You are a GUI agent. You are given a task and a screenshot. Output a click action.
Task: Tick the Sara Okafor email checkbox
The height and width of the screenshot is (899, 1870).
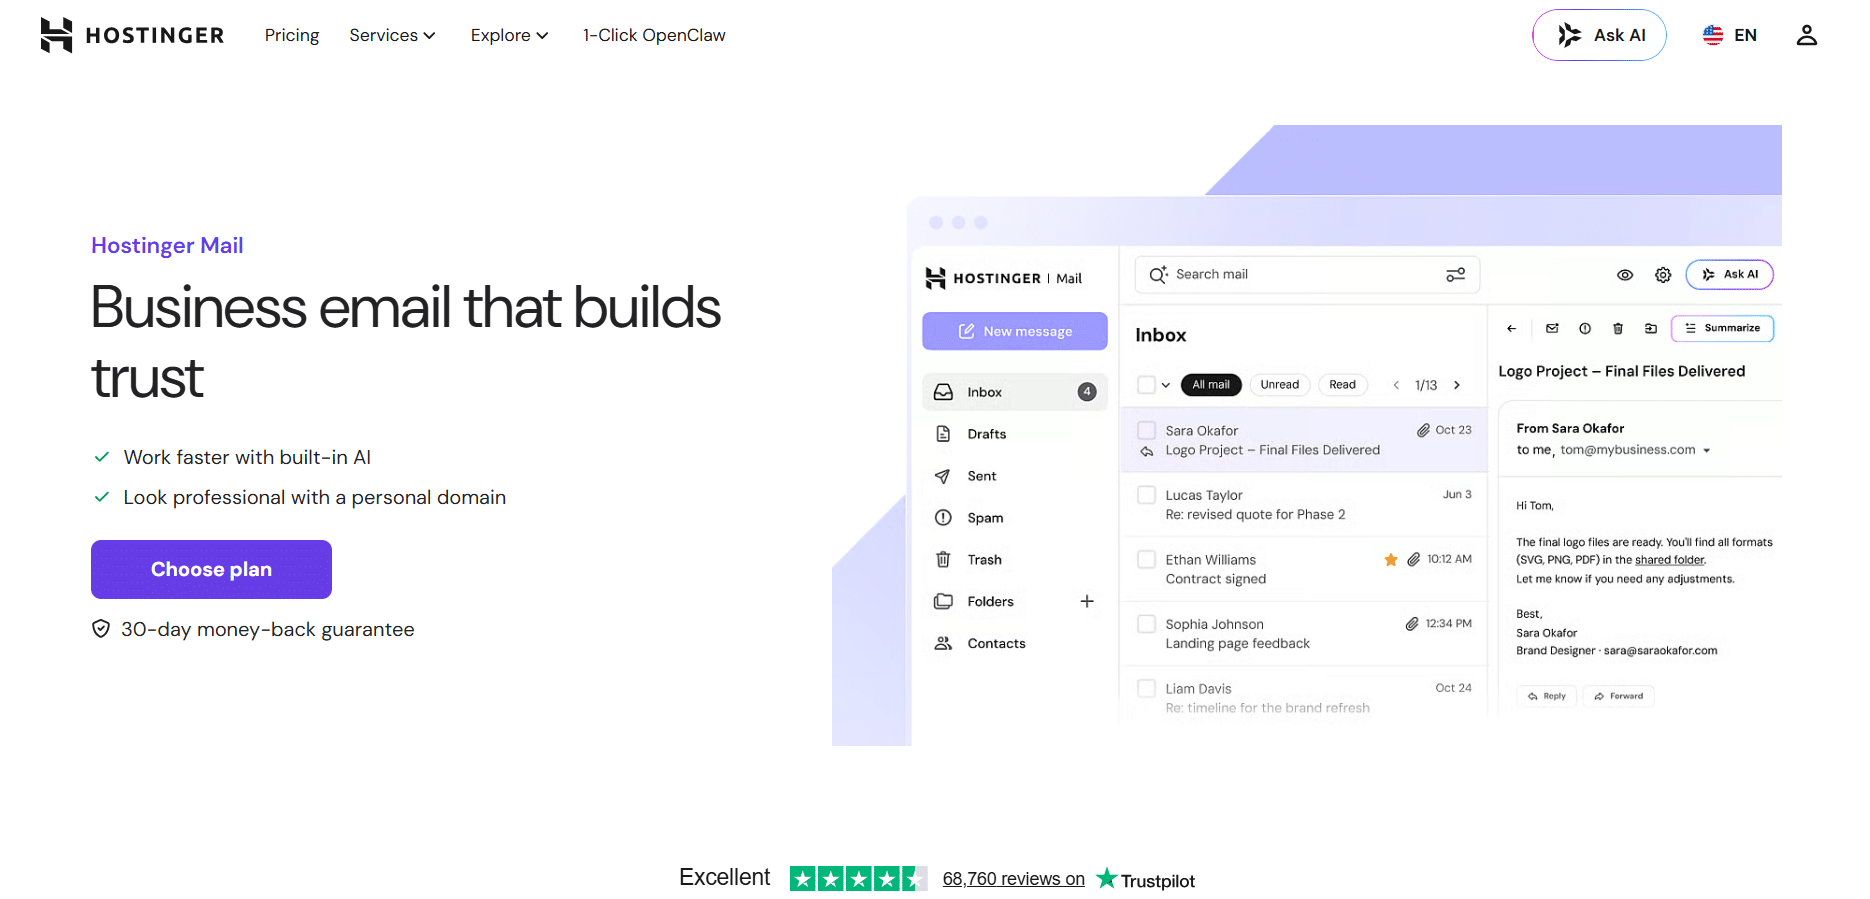pyautogui.click(x=1147, y=431)
